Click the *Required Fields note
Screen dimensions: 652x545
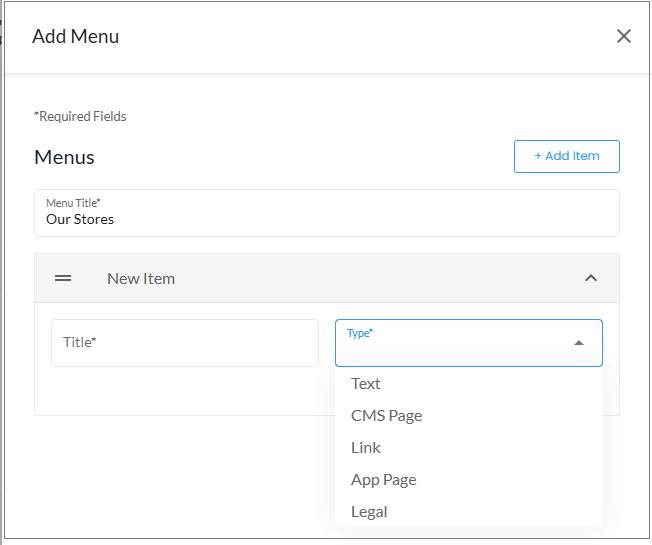point(80,116)
